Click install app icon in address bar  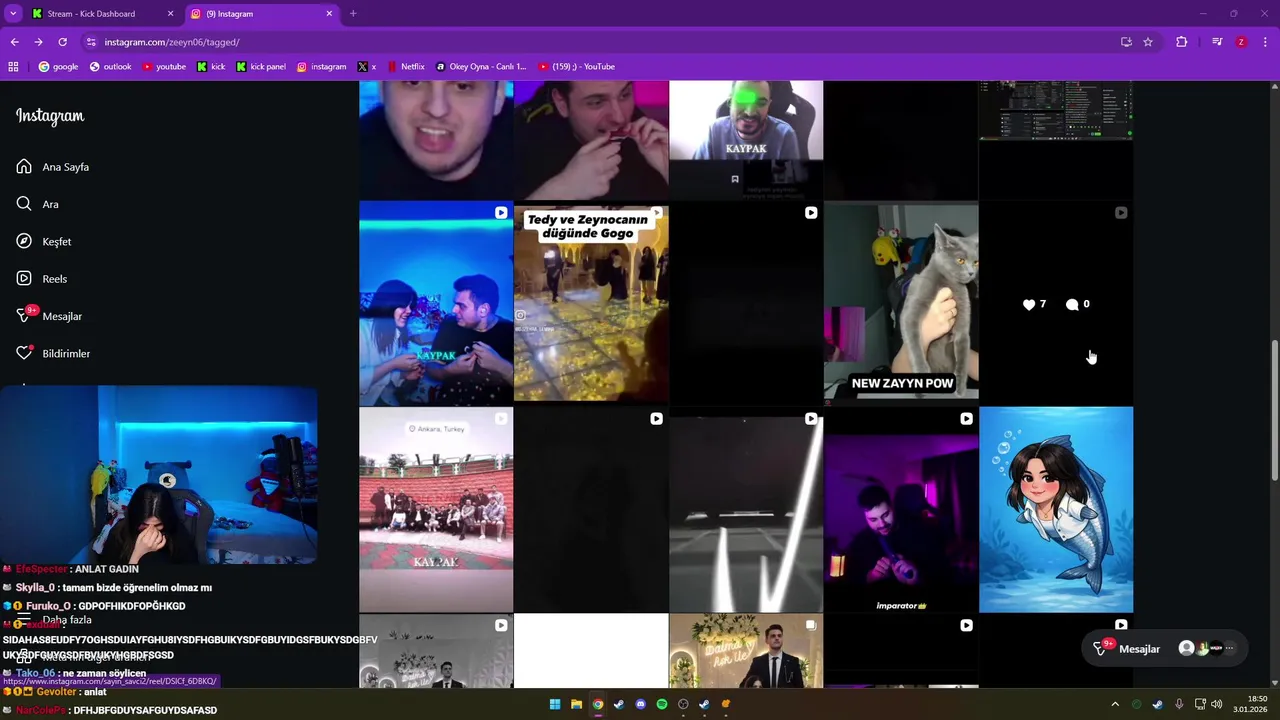tap(1126, 42)
